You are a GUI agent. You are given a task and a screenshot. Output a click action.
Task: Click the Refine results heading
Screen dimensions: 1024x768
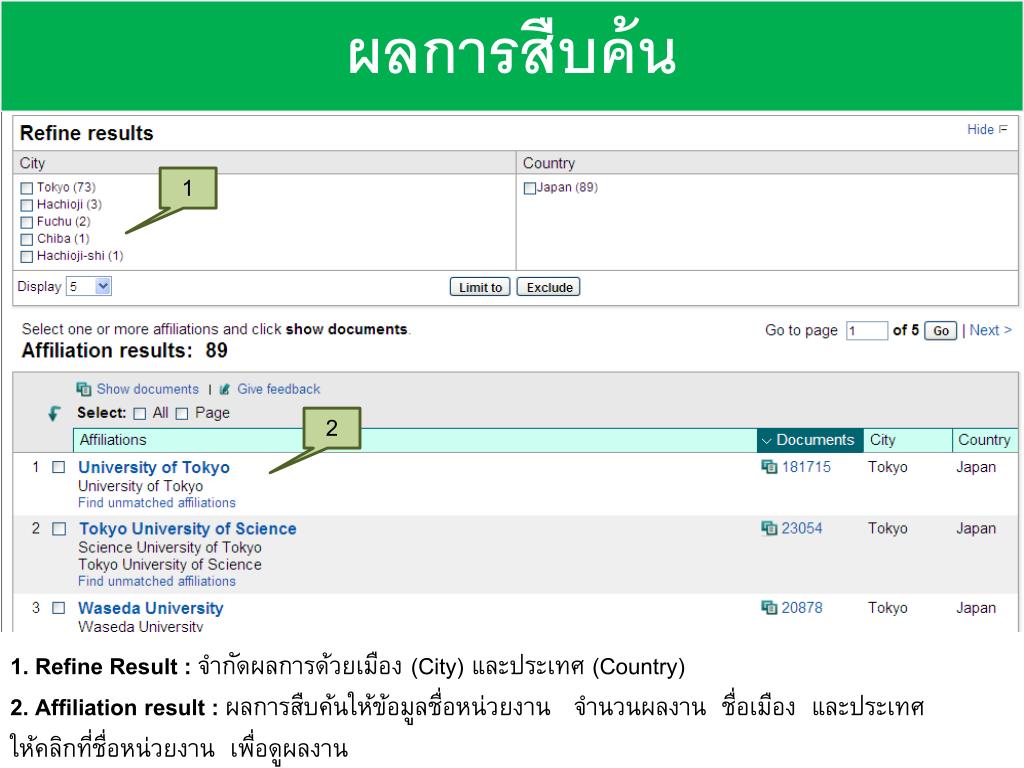pos(87,133)
